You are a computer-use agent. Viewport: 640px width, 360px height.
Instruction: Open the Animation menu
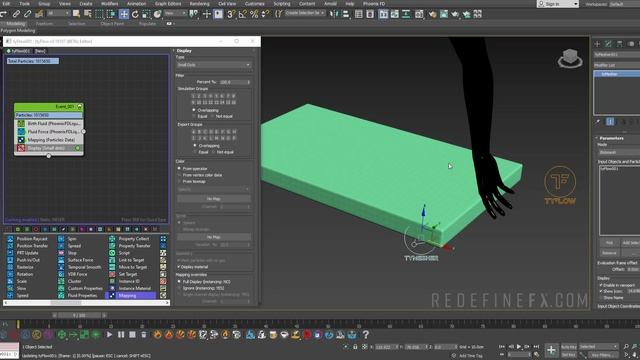[136, 4]
